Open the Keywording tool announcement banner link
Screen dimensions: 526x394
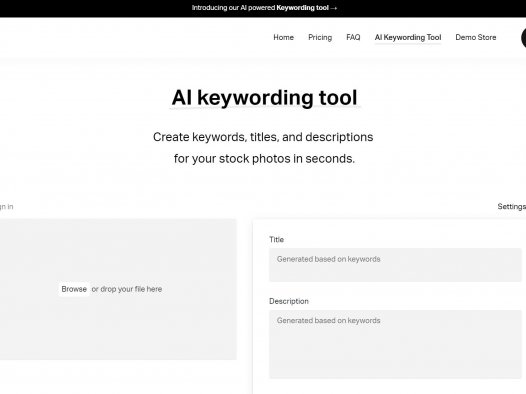[x=264, y=8]
